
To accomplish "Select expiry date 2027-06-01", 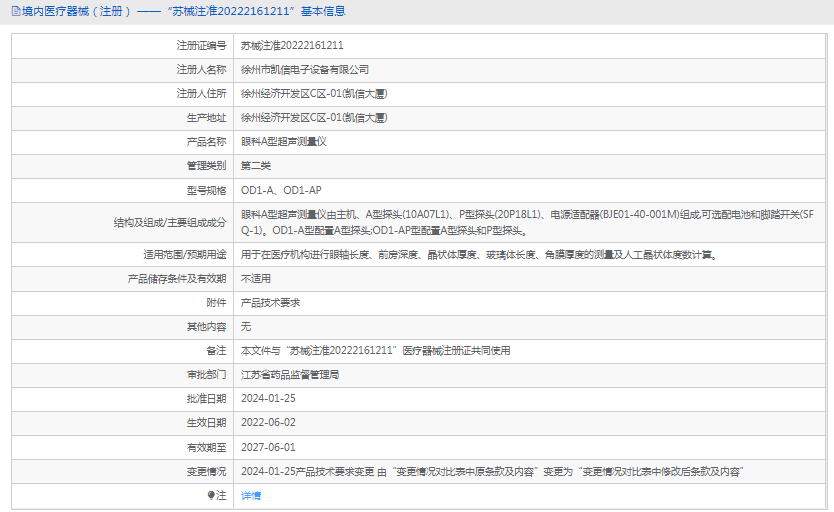I will (268, 447).
